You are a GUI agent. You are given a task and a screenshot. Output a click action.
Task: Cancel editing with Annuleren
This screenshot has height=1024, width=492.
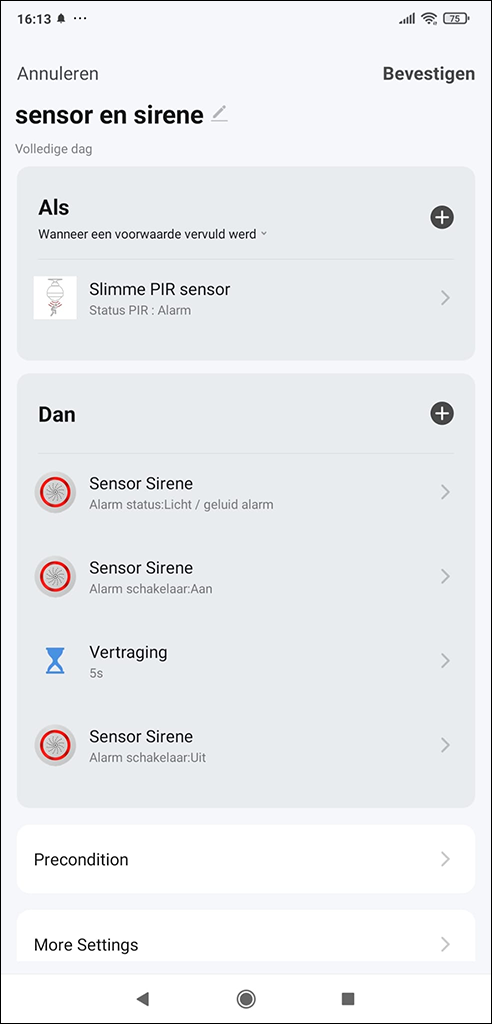[57, 74]
